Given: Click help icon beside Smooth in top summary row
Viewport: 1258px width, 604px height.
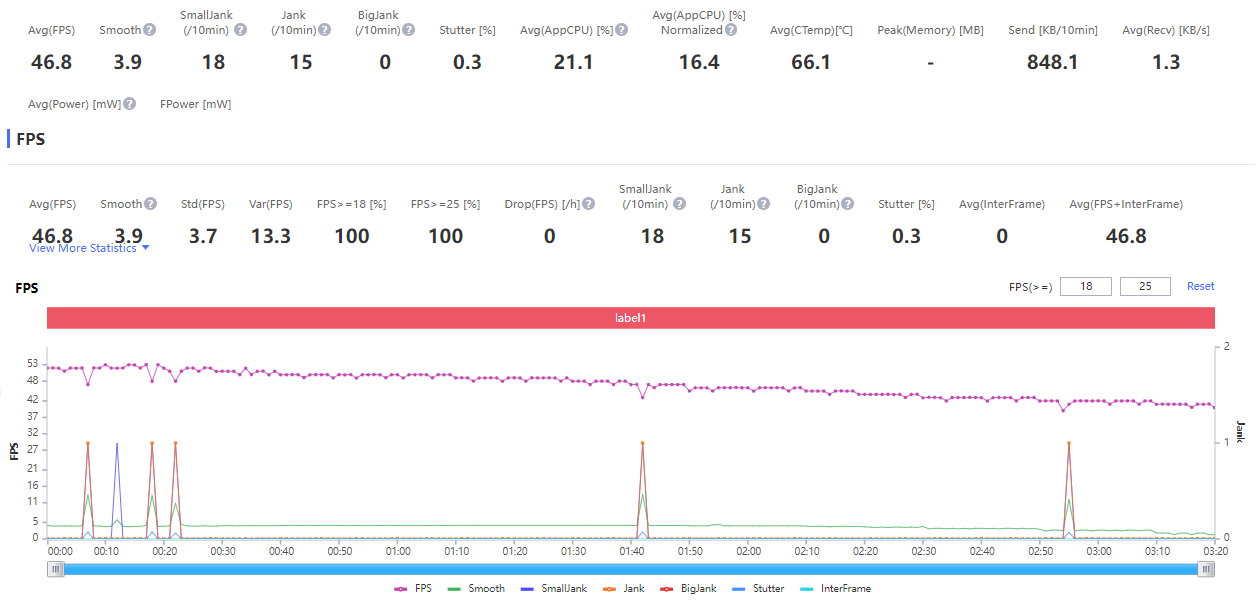Looking at the screenshot, I should coord(149,30).
